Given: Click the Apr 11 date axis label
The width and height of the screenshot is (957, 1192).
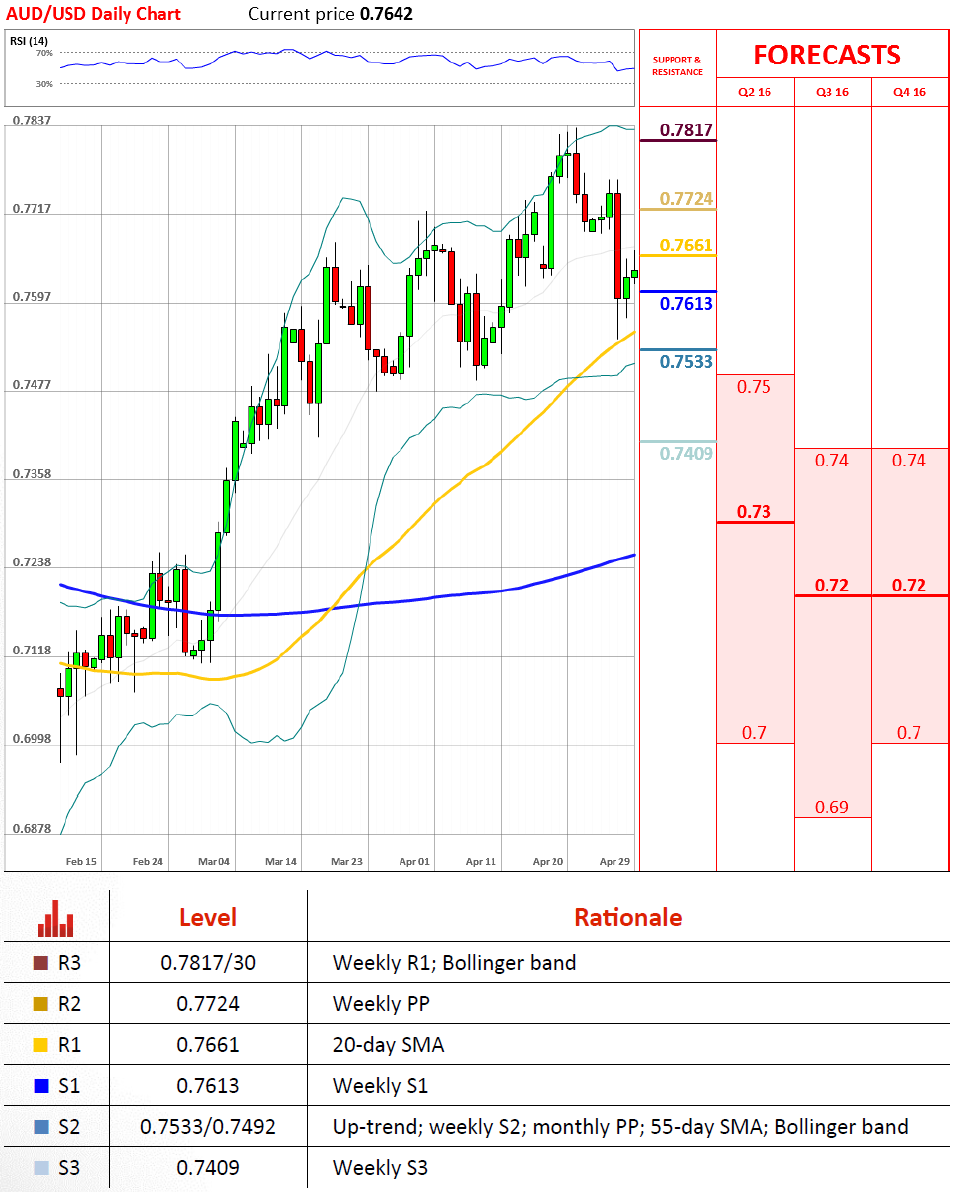Looking at the screenshot, I should point(480,862).
